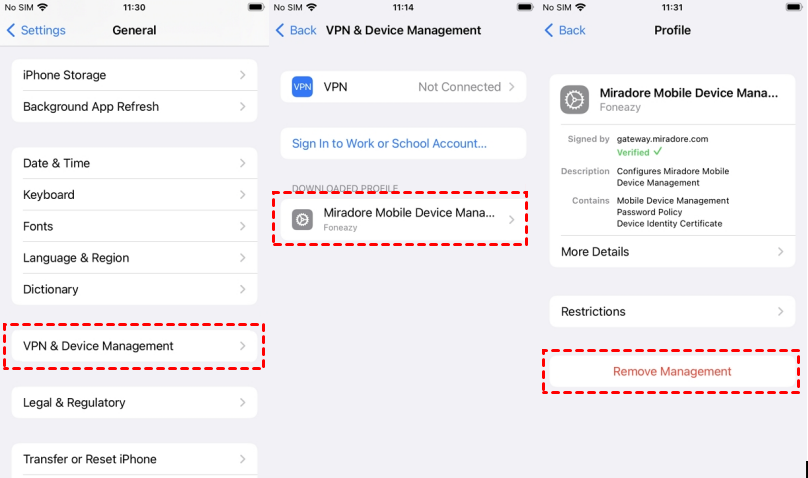Tap Back on VPN & Device Management screen
The image size is (808, 478).
tap(296, 30)
